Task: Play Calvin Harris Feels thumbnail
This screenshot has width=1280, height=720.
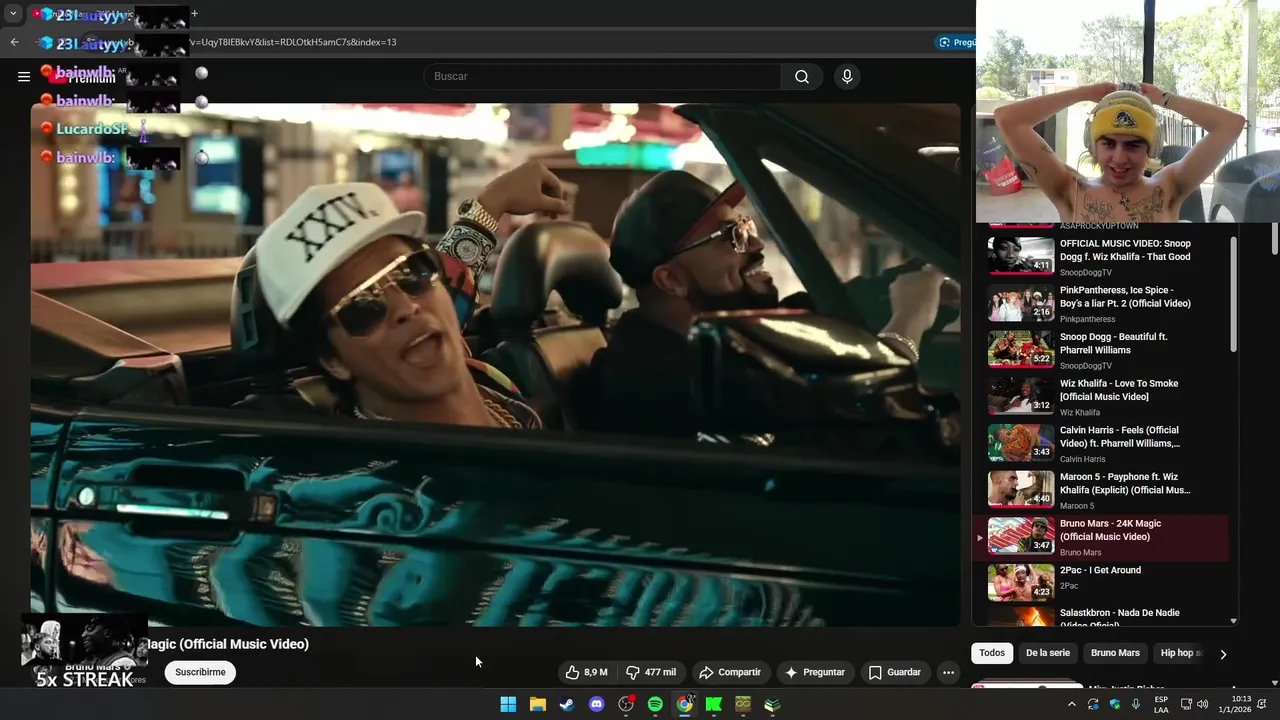Action: point(1021,441)
